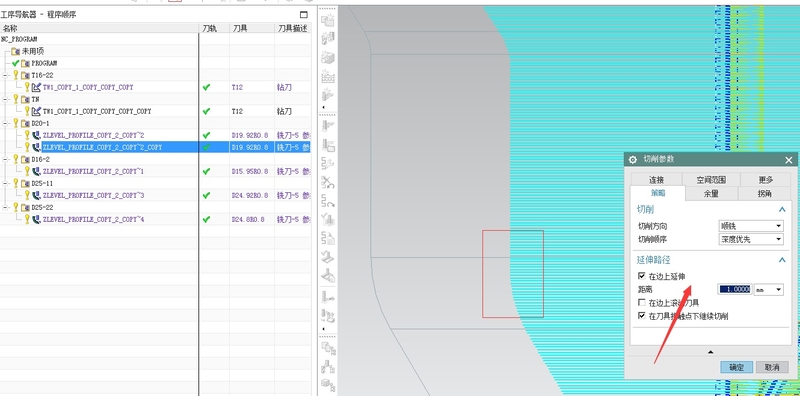Click the gear icon in the 切削参数 dialog
Viewport: 800px width, 396px height.
(633, 160)
